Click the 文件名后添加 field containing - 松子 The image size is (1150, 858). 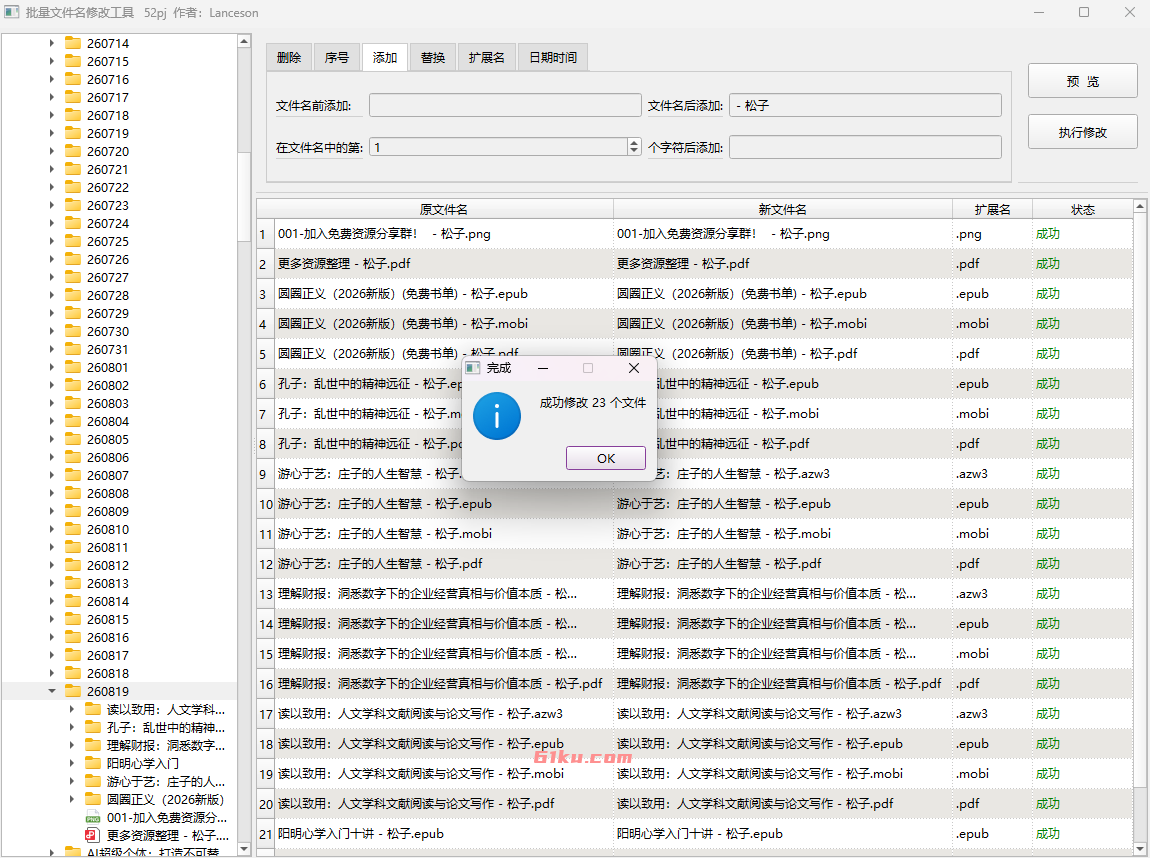tap(865, 105)
